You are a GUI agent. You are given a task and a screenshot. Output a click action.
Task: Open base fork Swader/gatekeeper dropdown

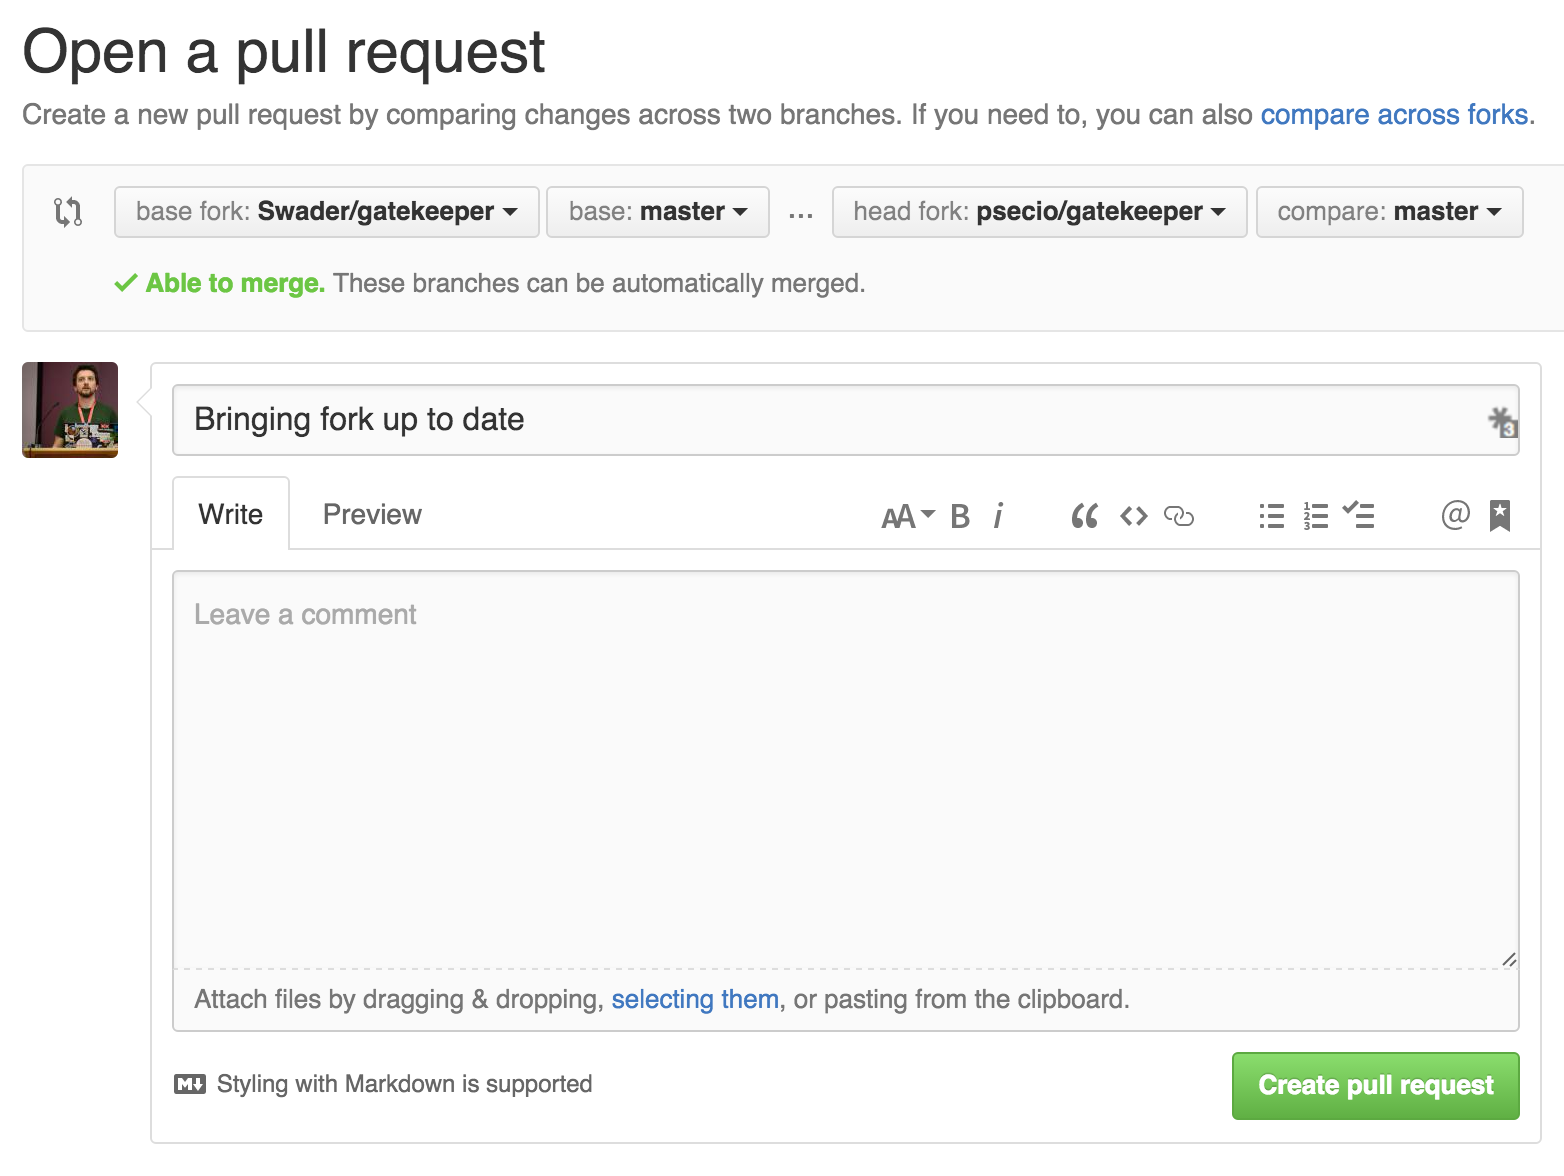[326, 212]
